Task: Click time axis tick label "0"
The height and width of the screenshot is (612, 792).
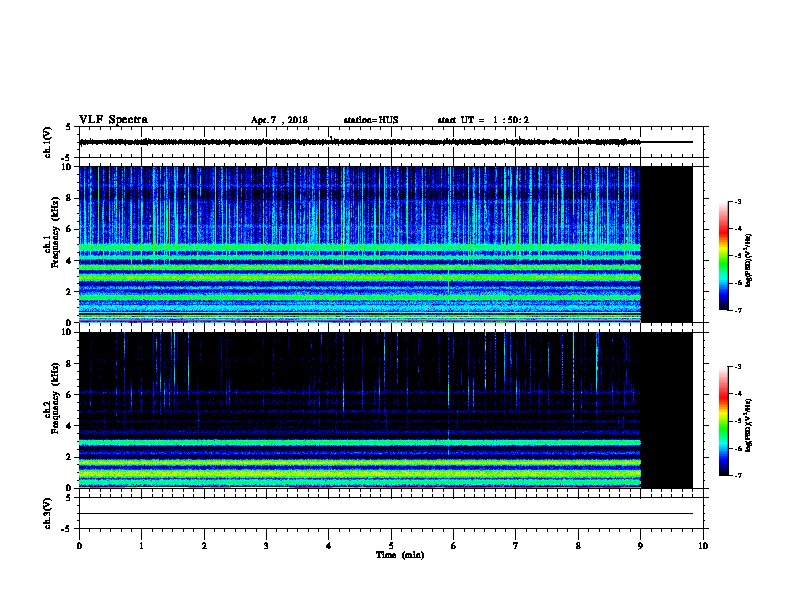Action: 79,545
